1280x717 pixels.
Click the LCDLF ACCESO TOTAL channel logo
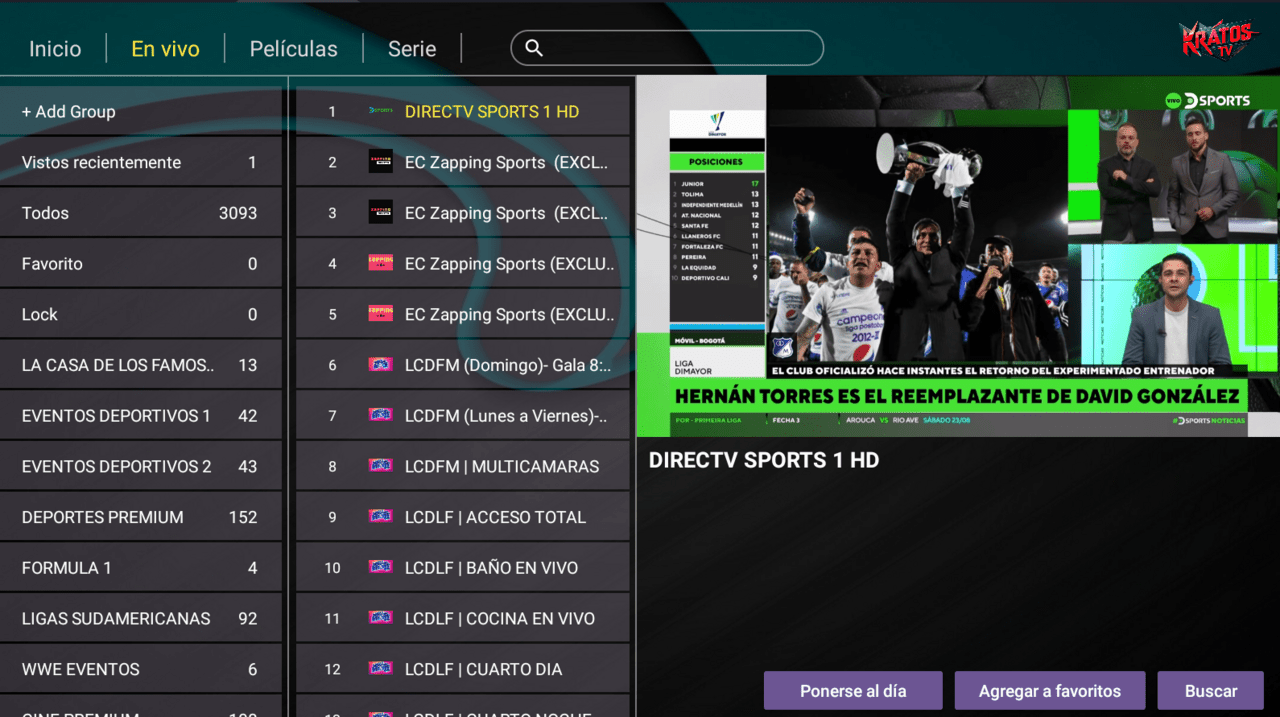click(380, 517)
